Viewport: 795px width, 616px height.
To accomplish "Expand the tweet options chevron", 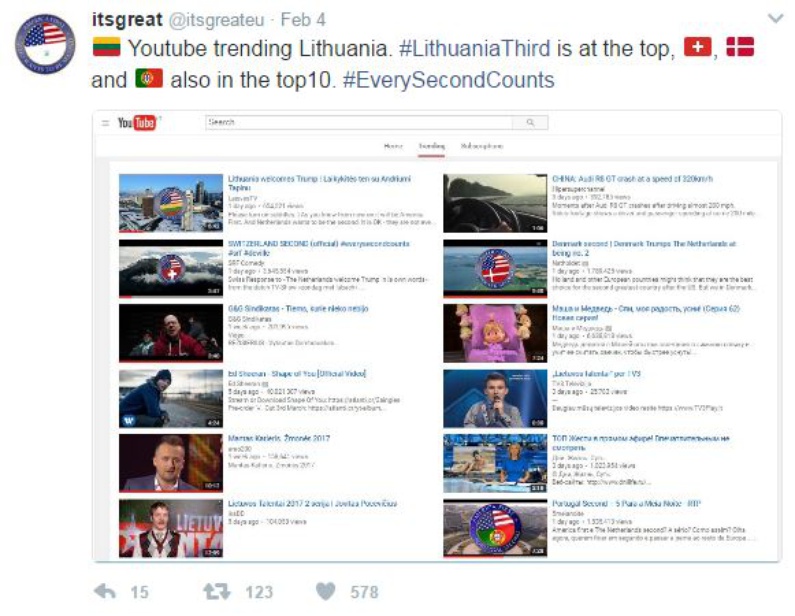I will (776, 19).
